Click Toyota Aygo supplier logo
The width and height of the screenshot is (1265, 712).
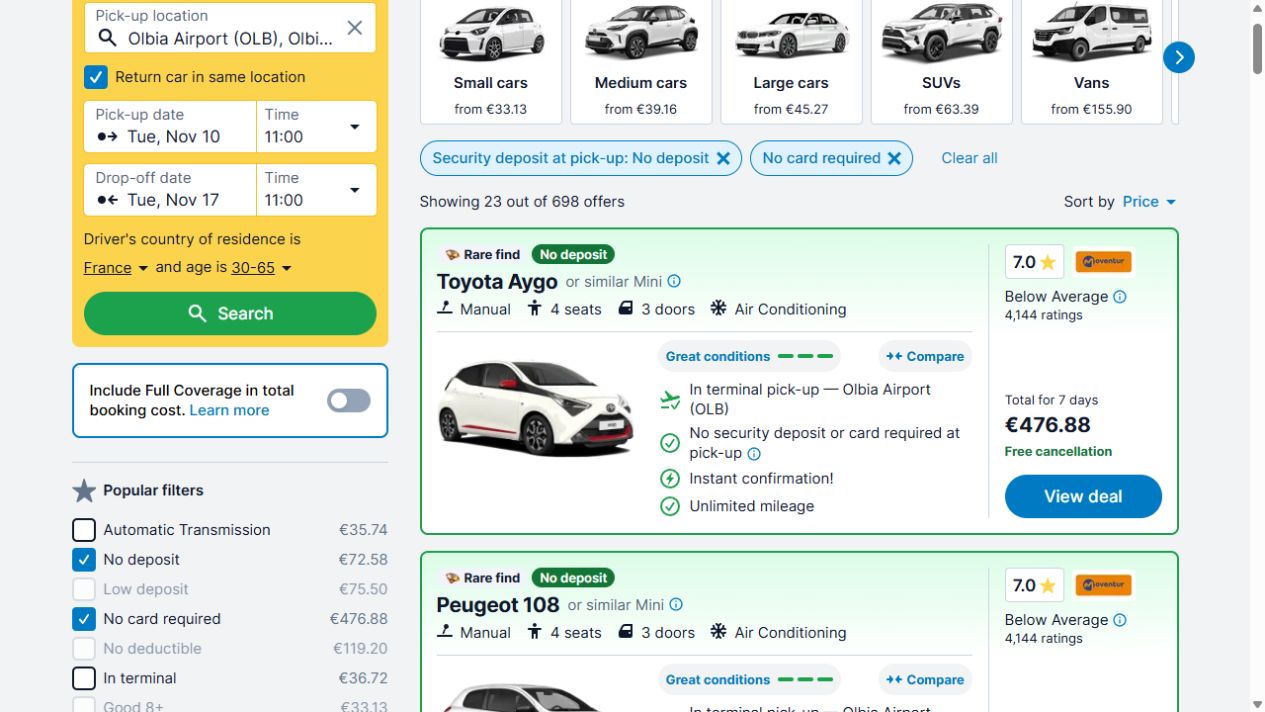pyautogui.click(x=1103, y=262)
